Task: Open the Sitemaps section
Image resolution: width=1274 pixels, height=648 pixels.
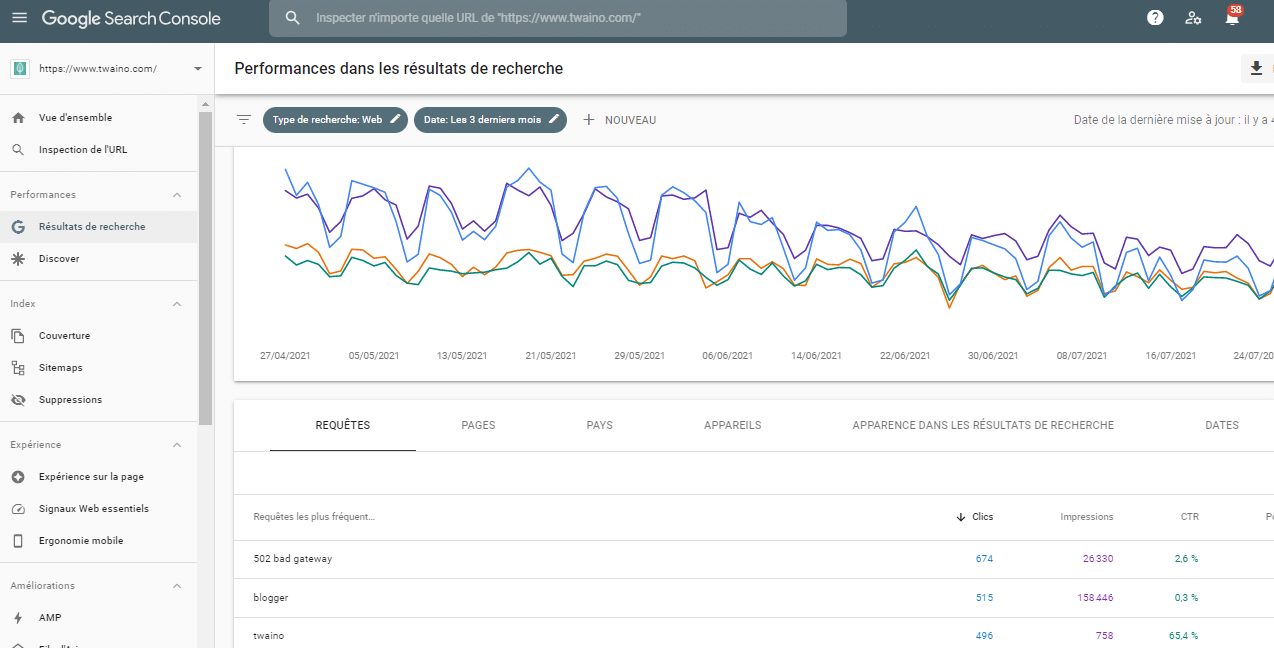Action: [60, 368]
